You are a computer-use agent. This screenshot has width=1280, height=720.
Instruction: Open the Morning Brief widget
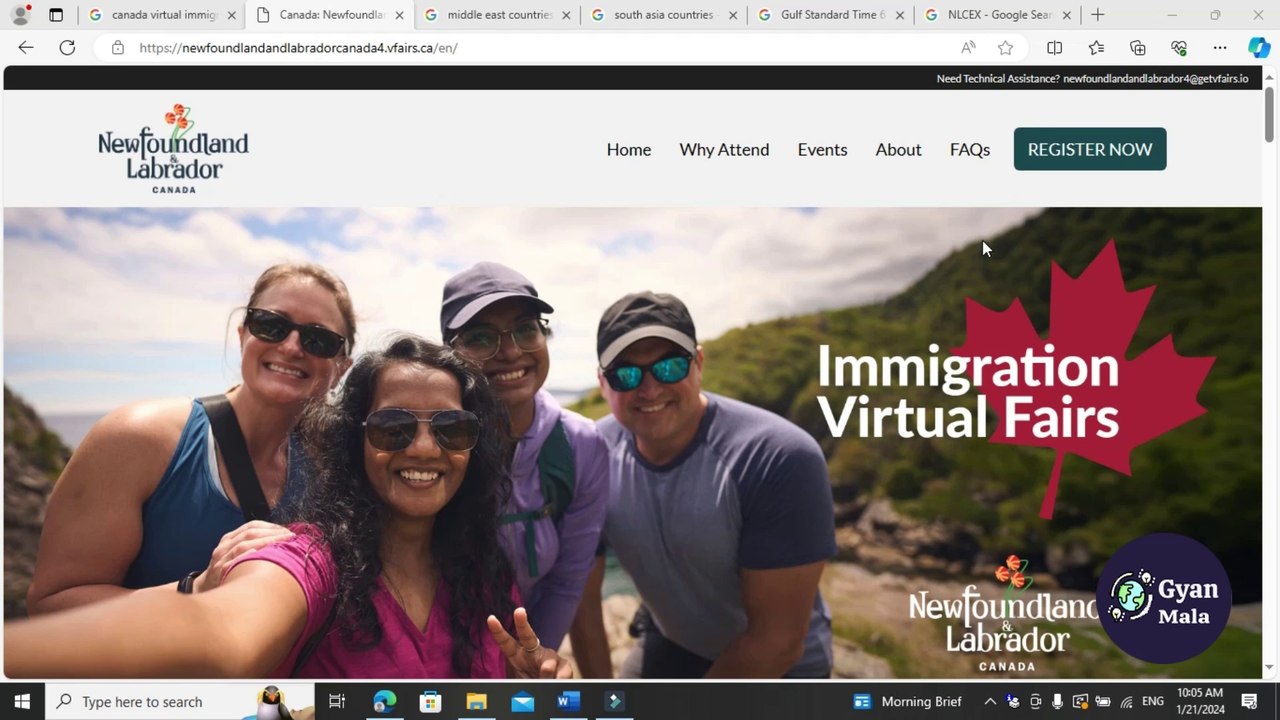point(907,701)
